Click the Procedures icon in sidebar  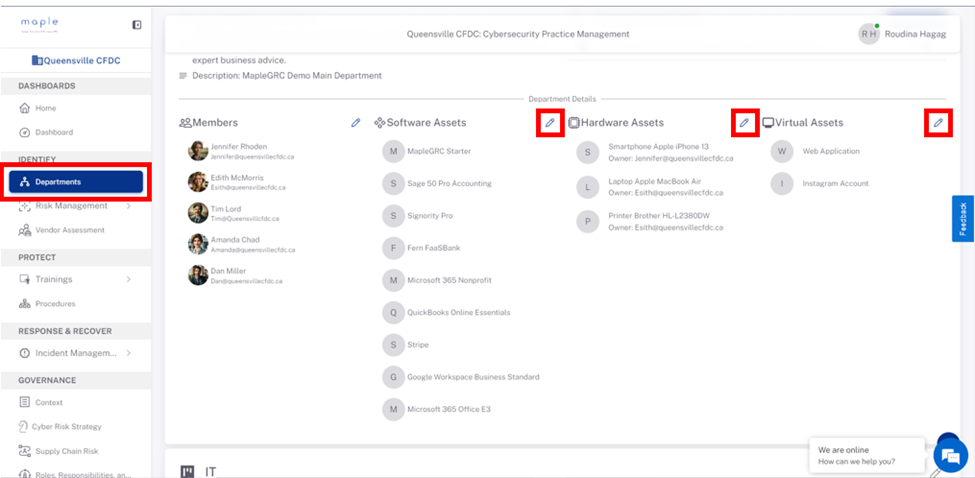click(x=24, y=304)
